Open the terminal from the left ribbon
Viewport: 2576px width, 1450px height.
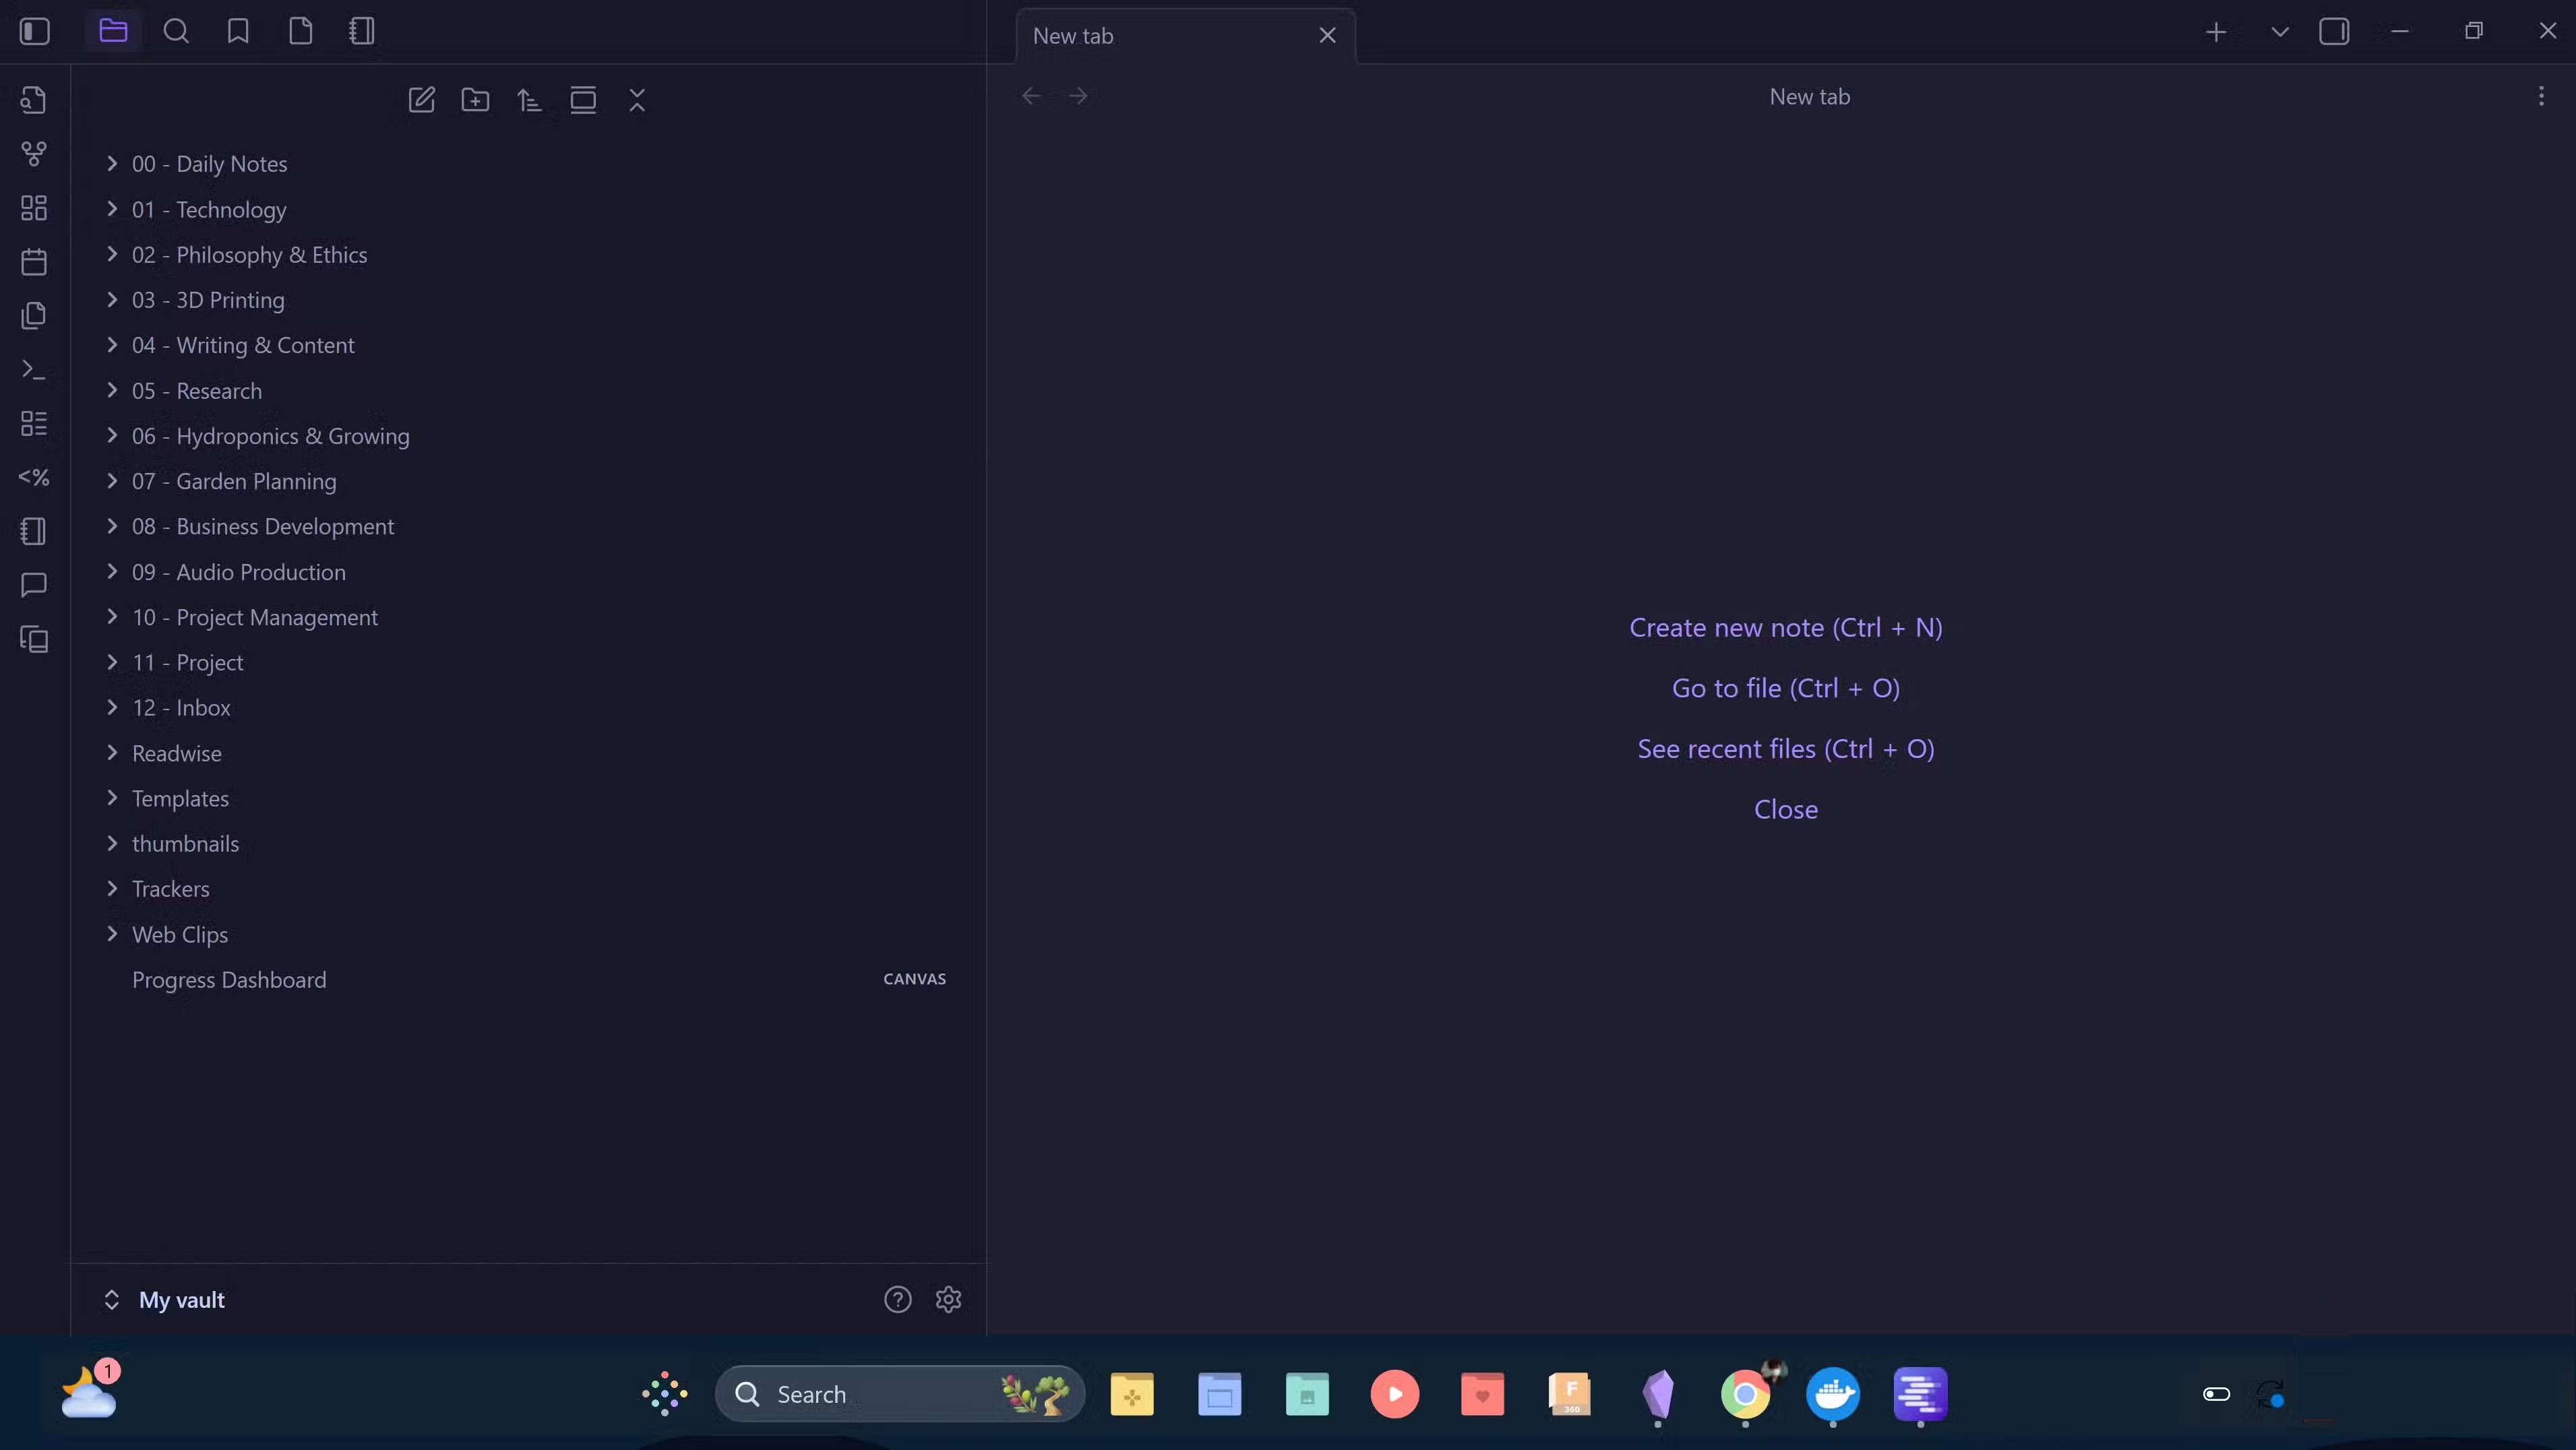point(34,370)
